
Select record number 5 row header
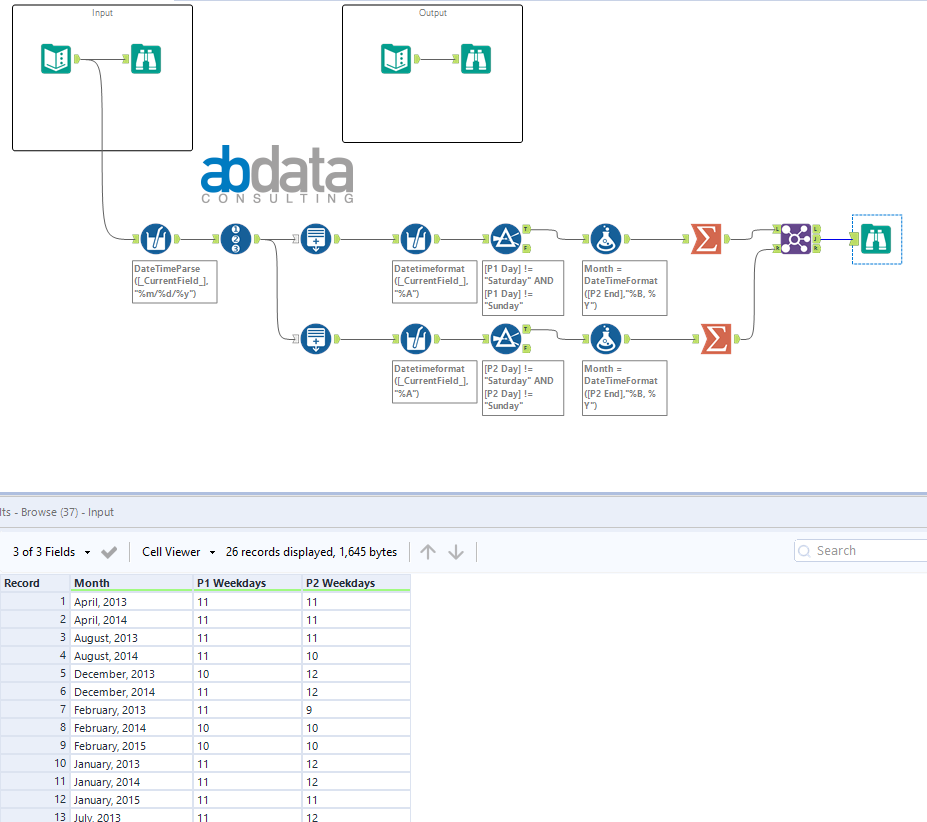pyautogui.click(x=35, y=674)
